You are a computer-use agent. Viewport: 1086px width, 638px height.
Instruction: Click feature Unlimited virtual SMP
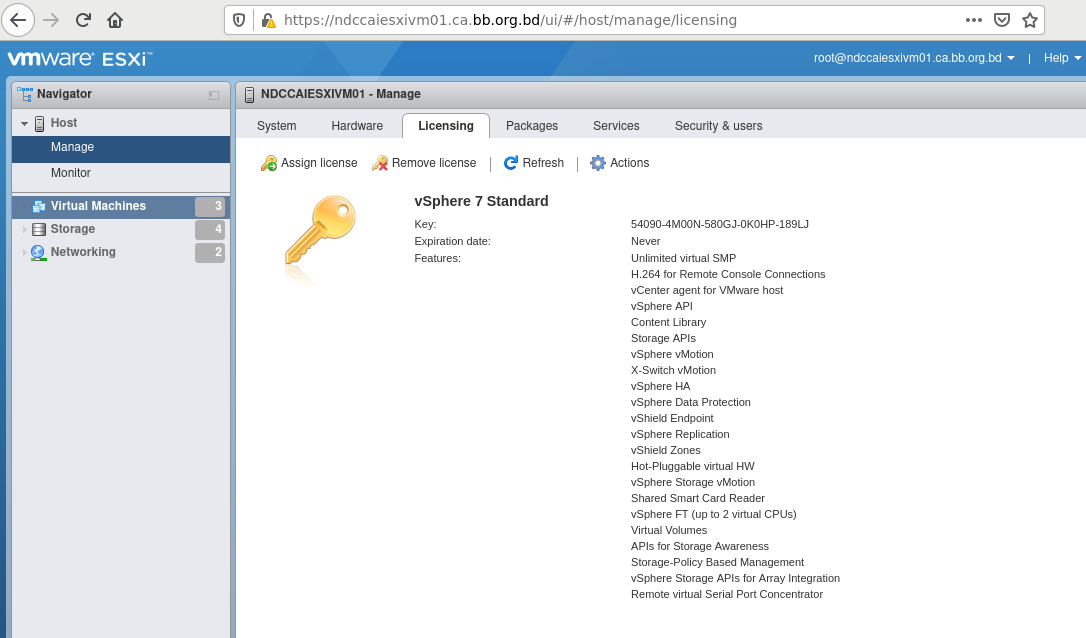(684, 258)
